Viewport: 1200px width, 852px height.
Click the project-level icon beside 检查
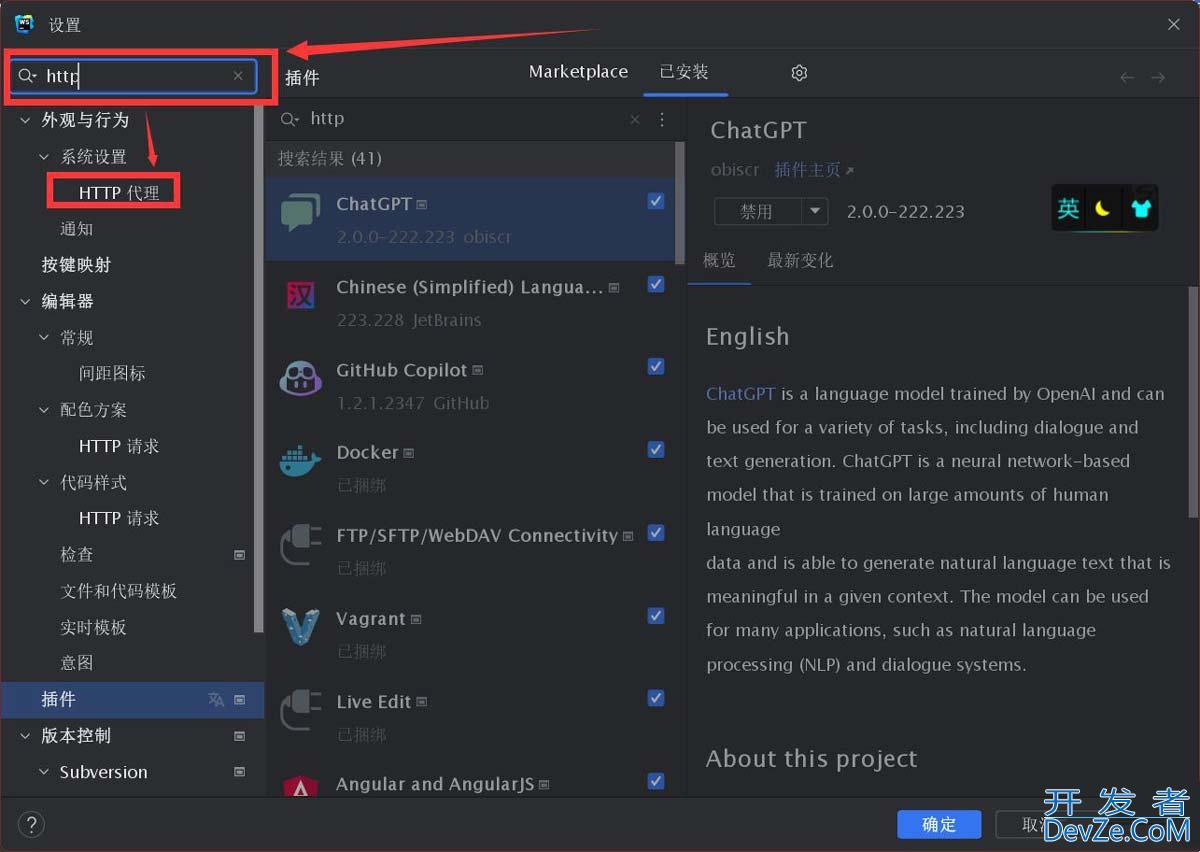tap(239, 554)
